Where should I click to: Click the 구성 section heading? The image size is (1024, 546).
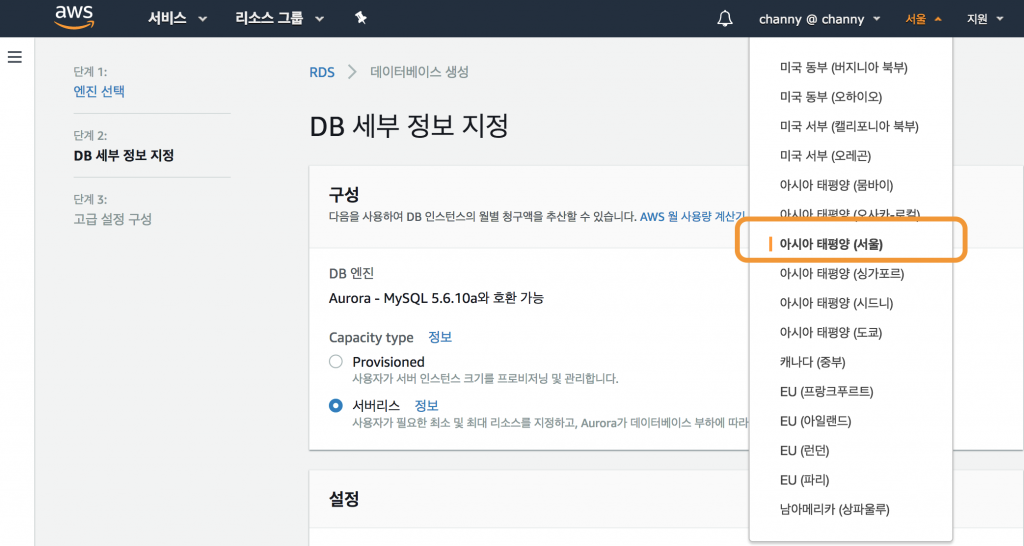[344, 195]
